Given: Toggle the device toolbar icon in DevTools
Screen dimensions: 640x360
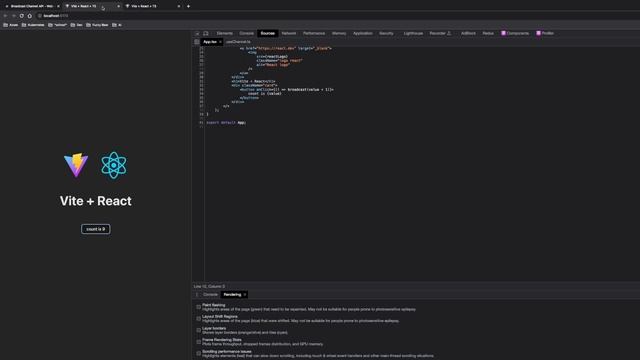Looking at the screenshot, I should [x=206, y=33].
